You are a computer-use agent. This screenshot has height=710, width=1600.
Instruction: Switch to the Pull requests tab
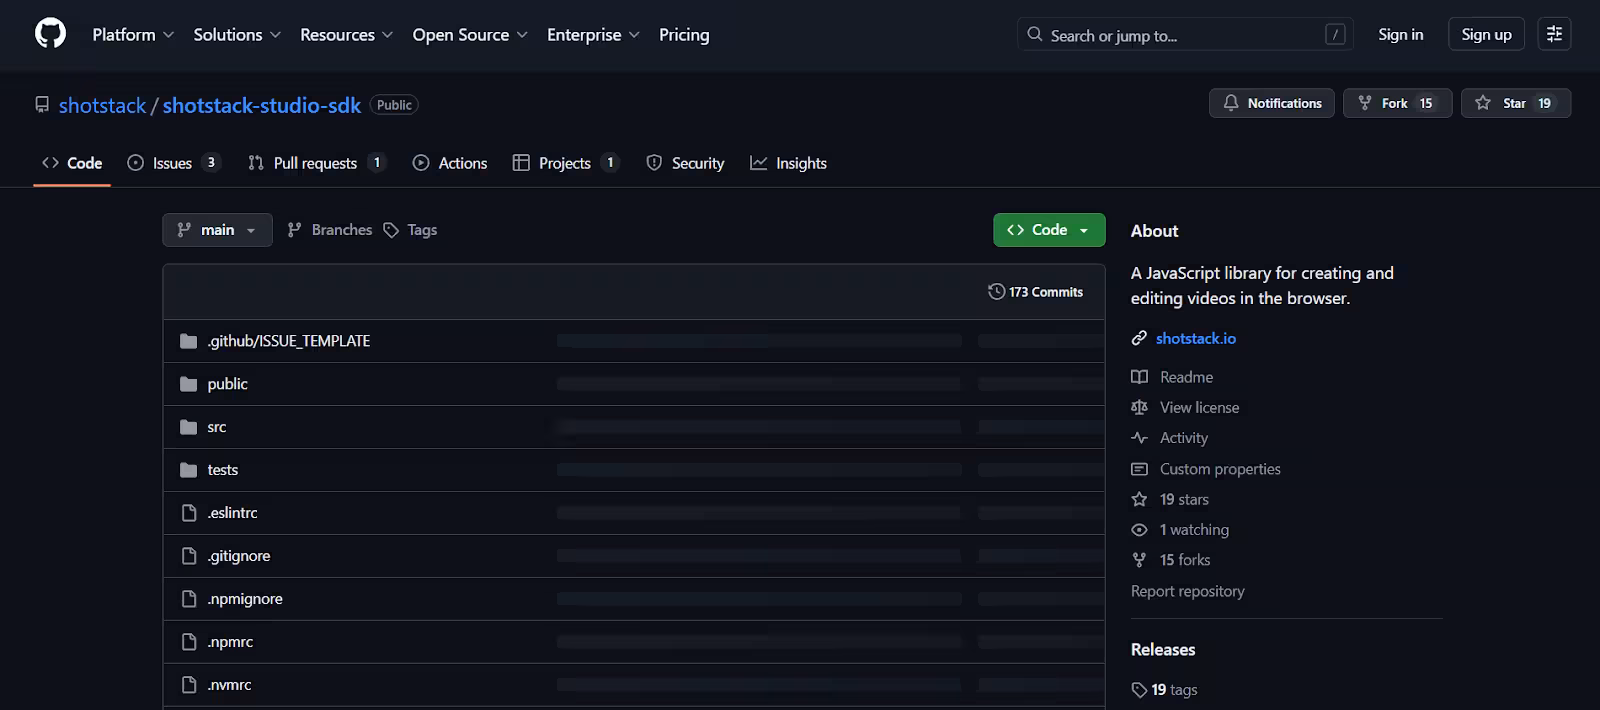tap(317, 163)
